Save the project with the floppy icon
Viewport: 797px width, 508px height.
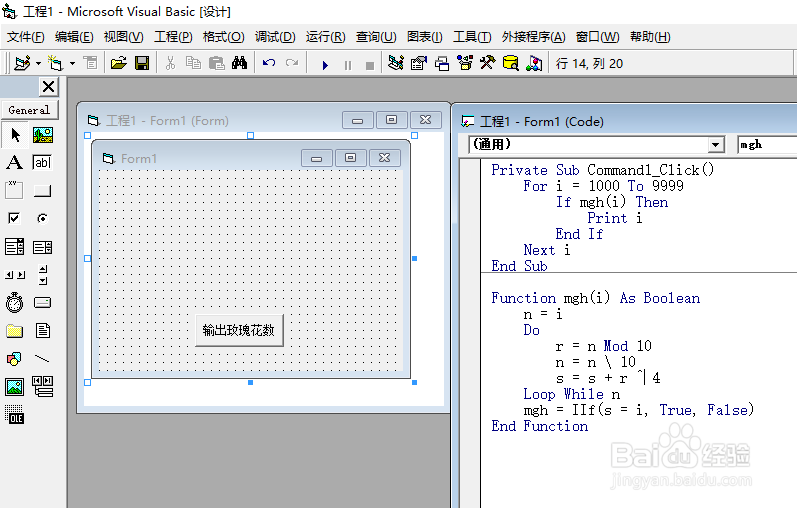(x=142, y=64)
